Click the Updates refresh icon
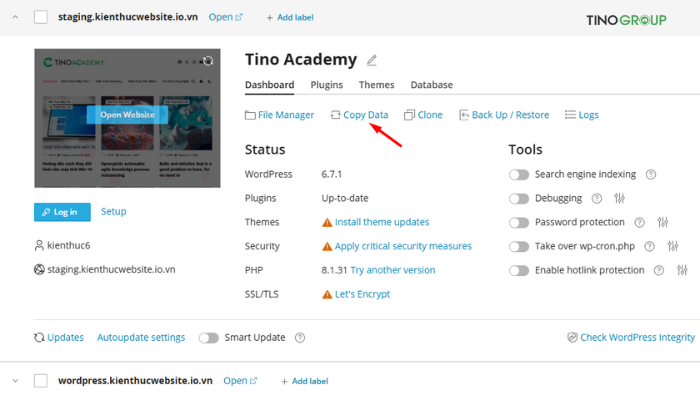 [39, 338]
